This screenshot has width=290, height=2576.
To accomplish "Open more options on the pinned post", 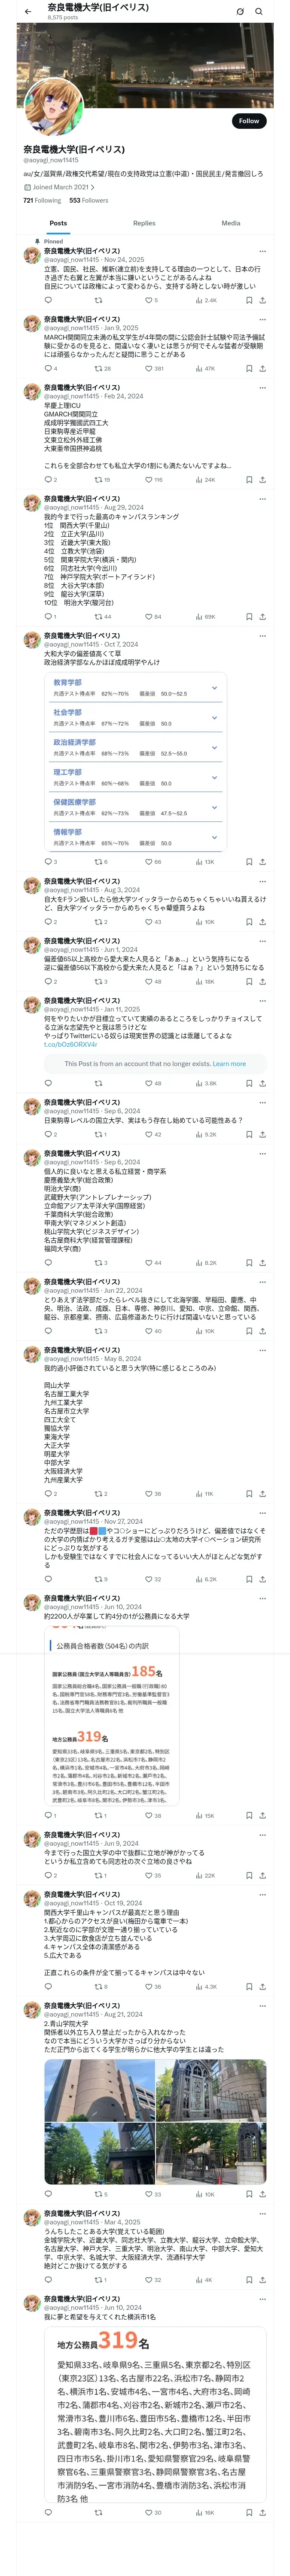I will click(262, 251).
